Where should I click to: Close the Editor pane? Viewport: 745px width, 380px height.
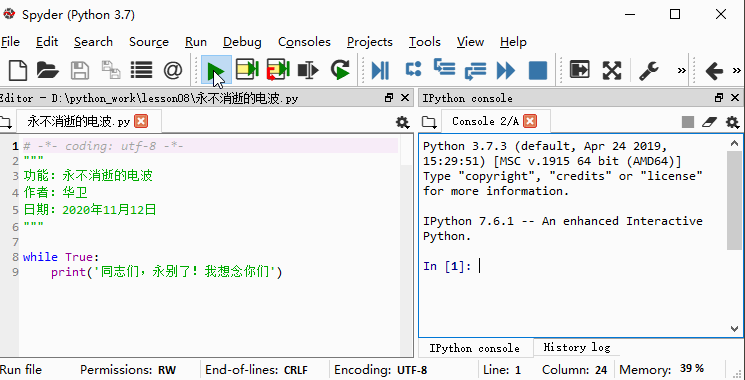405,98
